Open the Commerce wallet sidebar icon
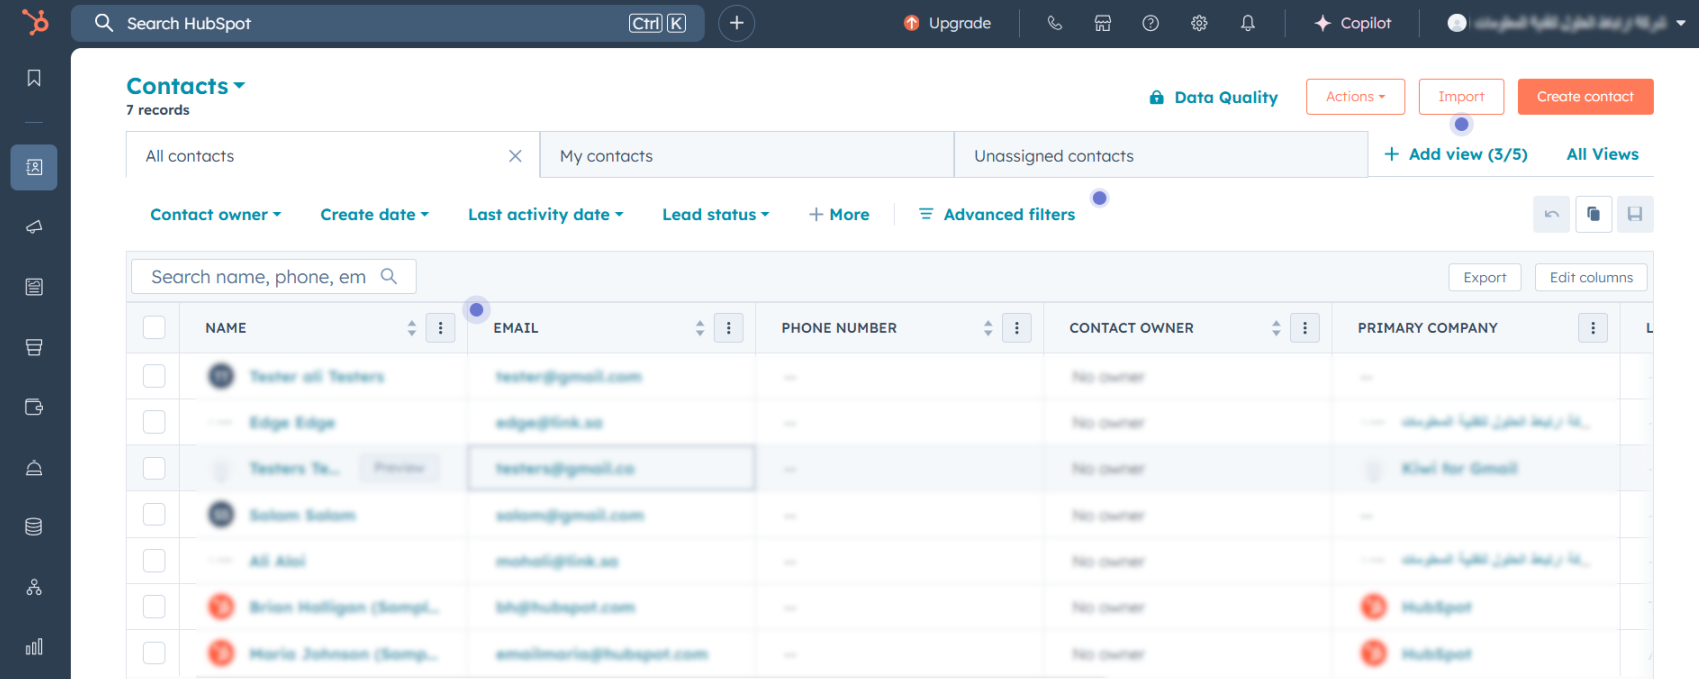The height and width of the screenshot is (679, 1699). click(x=34, y=407)
